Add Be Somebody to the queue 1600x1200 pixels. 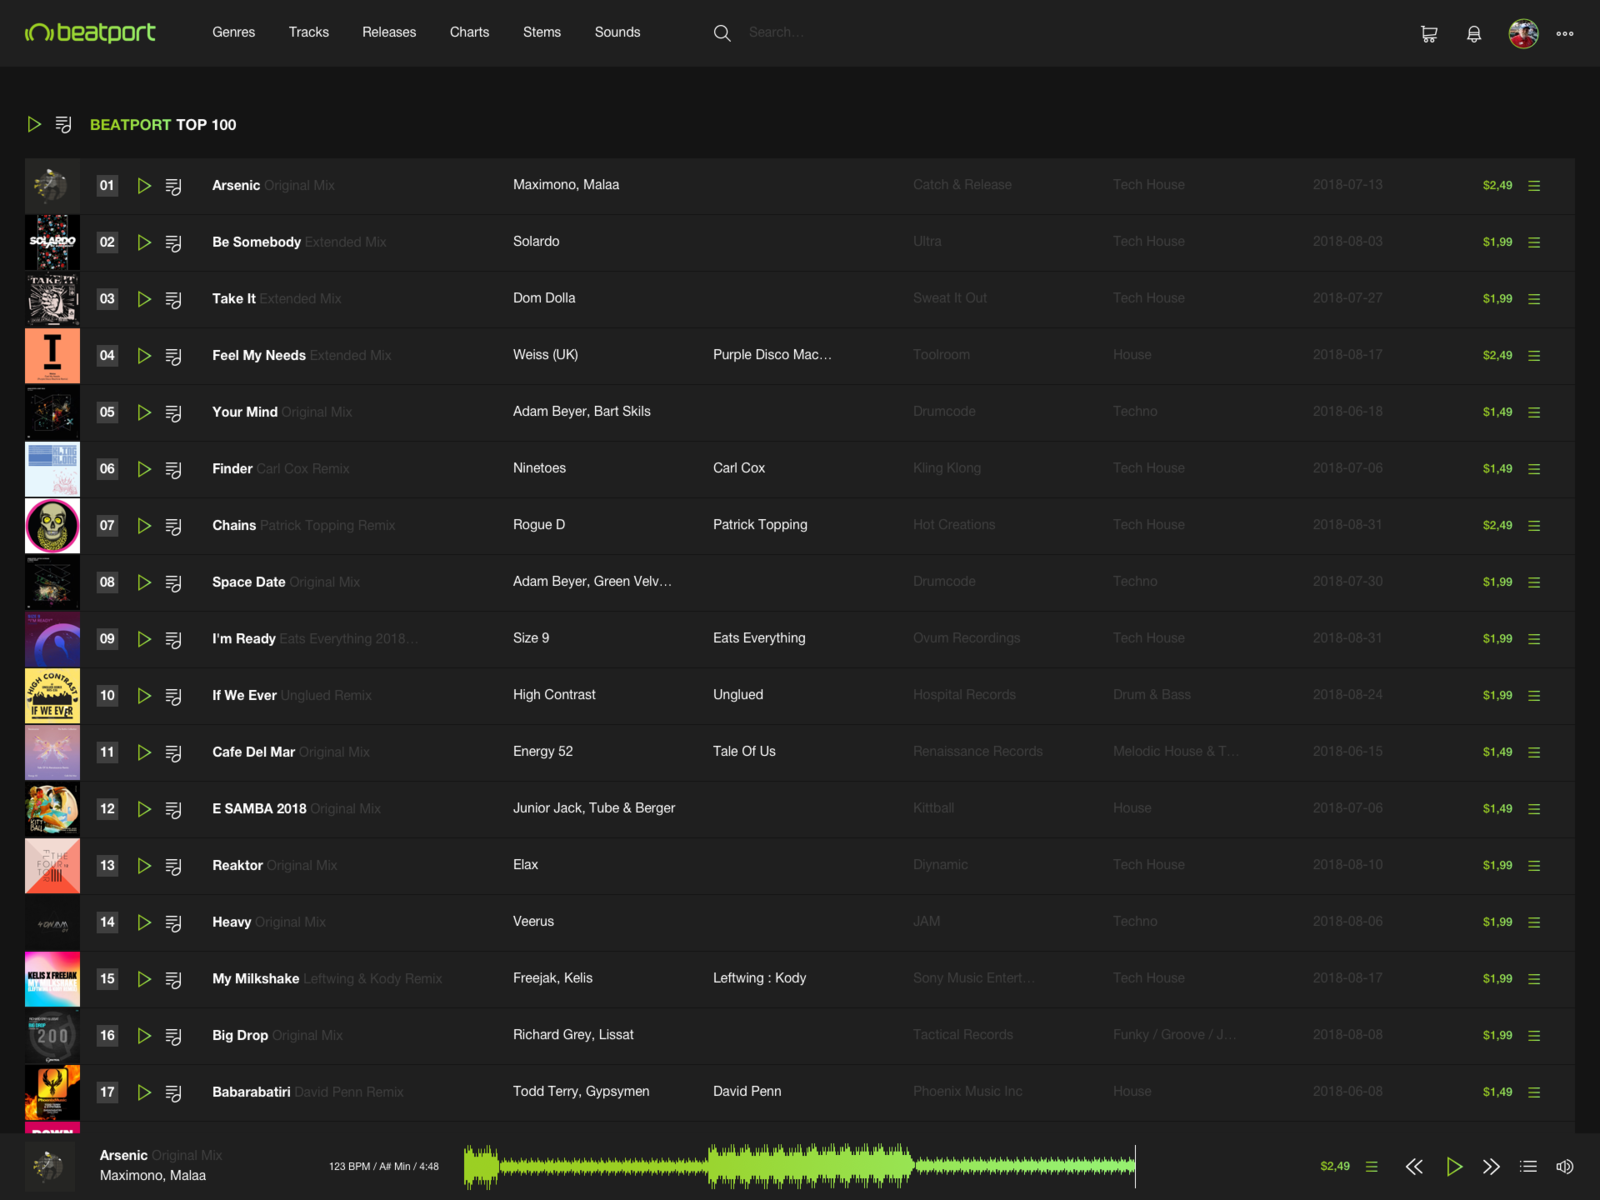tap(173, 243)
